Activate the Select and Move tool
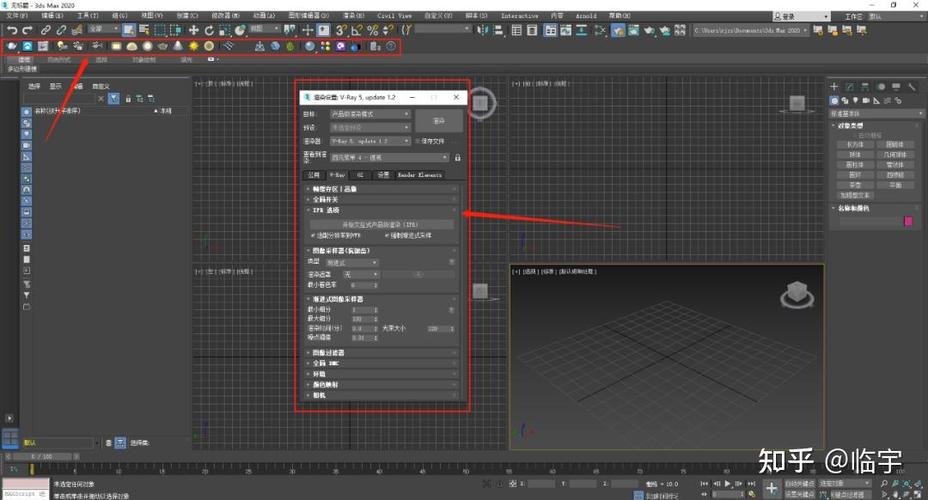The image size is (928, 500). point(194,30)
